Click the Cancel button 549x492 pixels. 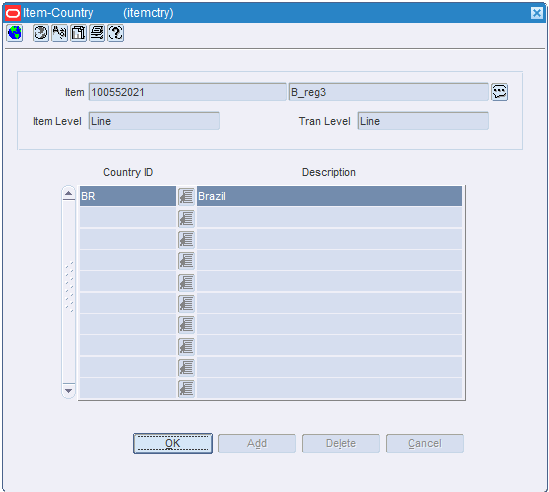[x=425, y=443]
